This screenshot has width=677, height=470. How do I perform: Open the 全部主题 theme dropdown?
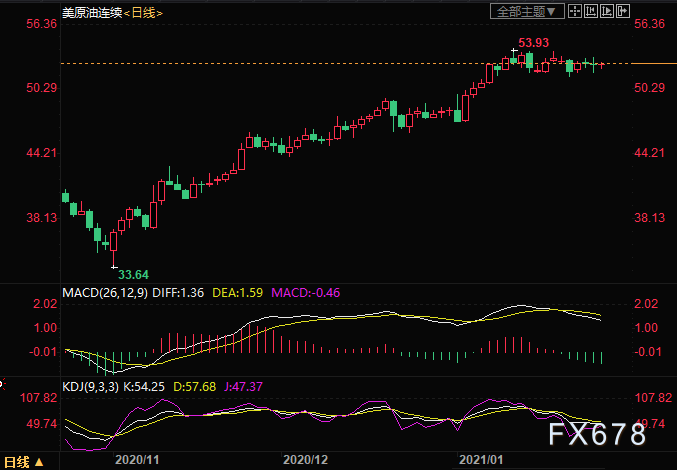(527, 12)
